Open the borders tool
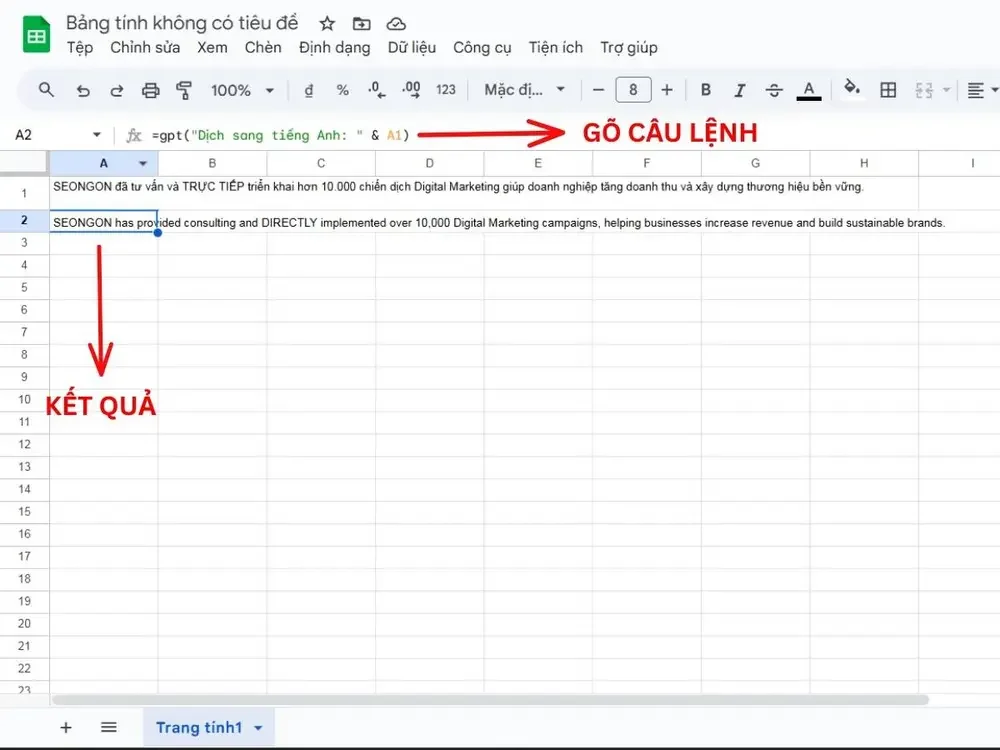Screen dimensions: 1000x750 pyautogui.click(x=888, y=90)
